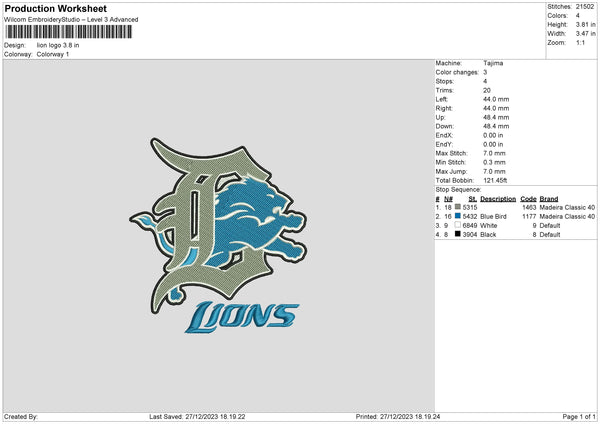This screenshot has width=600, height=424.
Task: Click the 'Colorway 1' value
Action: (53, 54)
